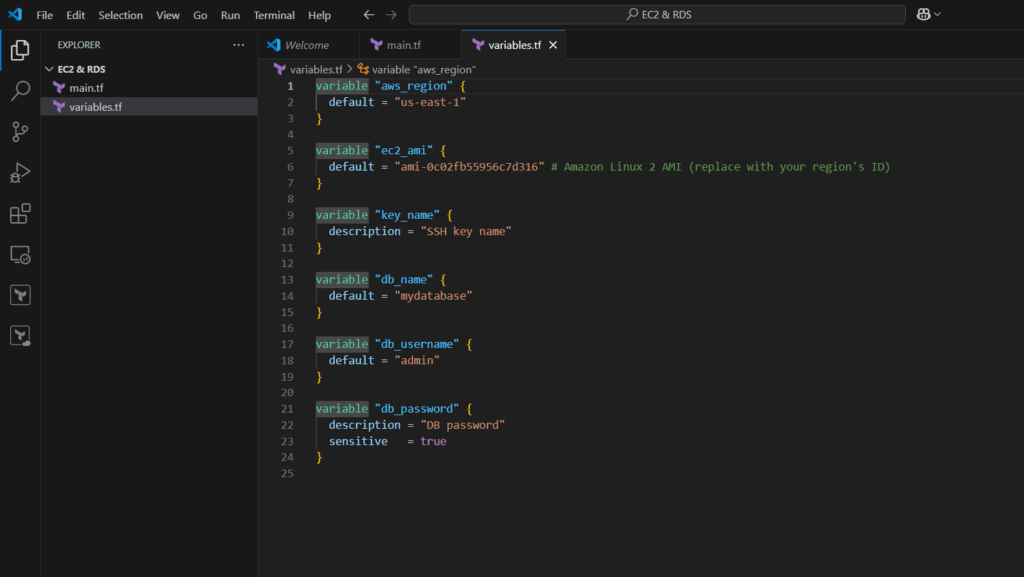Click the Explorer More Actions ellipsis
Image resolution: width=1024 pixels, height=577 pixels.
238,45
